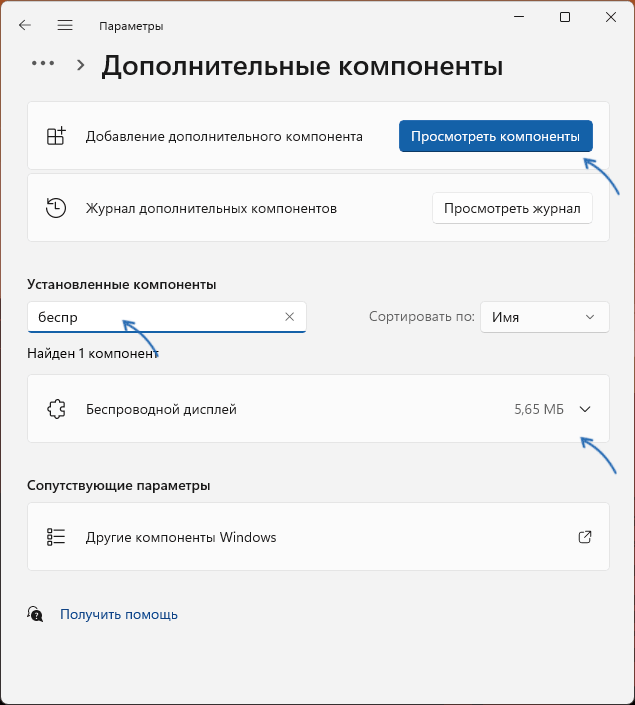
Task: Click Просмотреть компоненты button
Action: coord(496,136)
